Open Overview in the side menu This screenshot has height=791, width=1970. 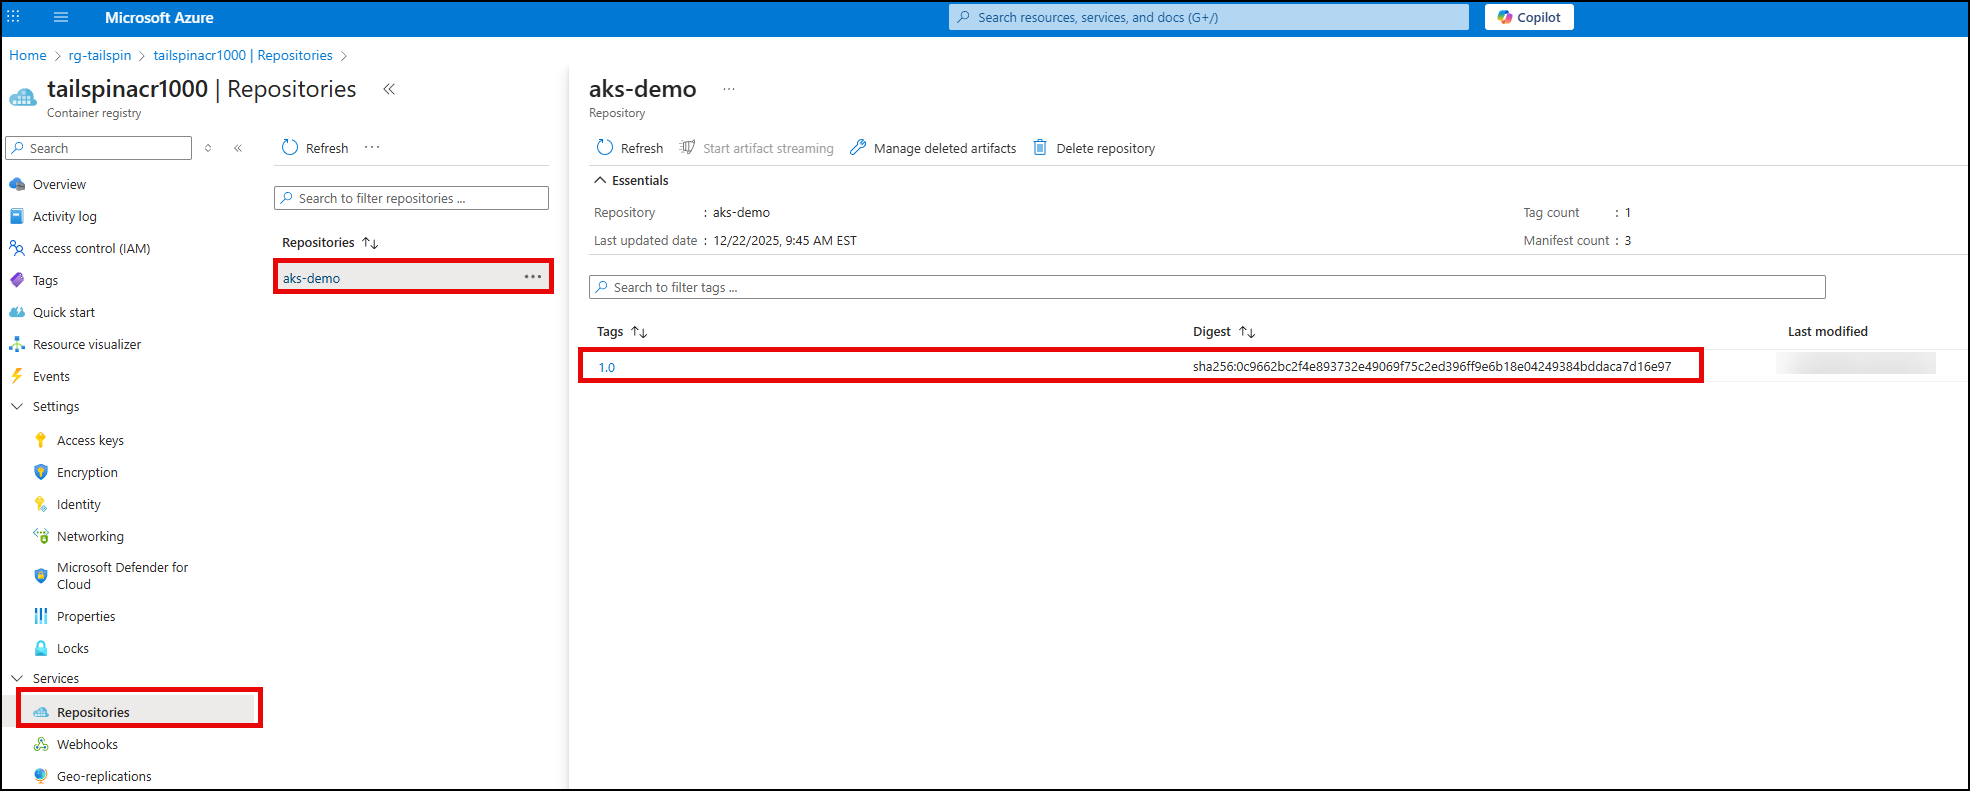click(x=59, y=185)
